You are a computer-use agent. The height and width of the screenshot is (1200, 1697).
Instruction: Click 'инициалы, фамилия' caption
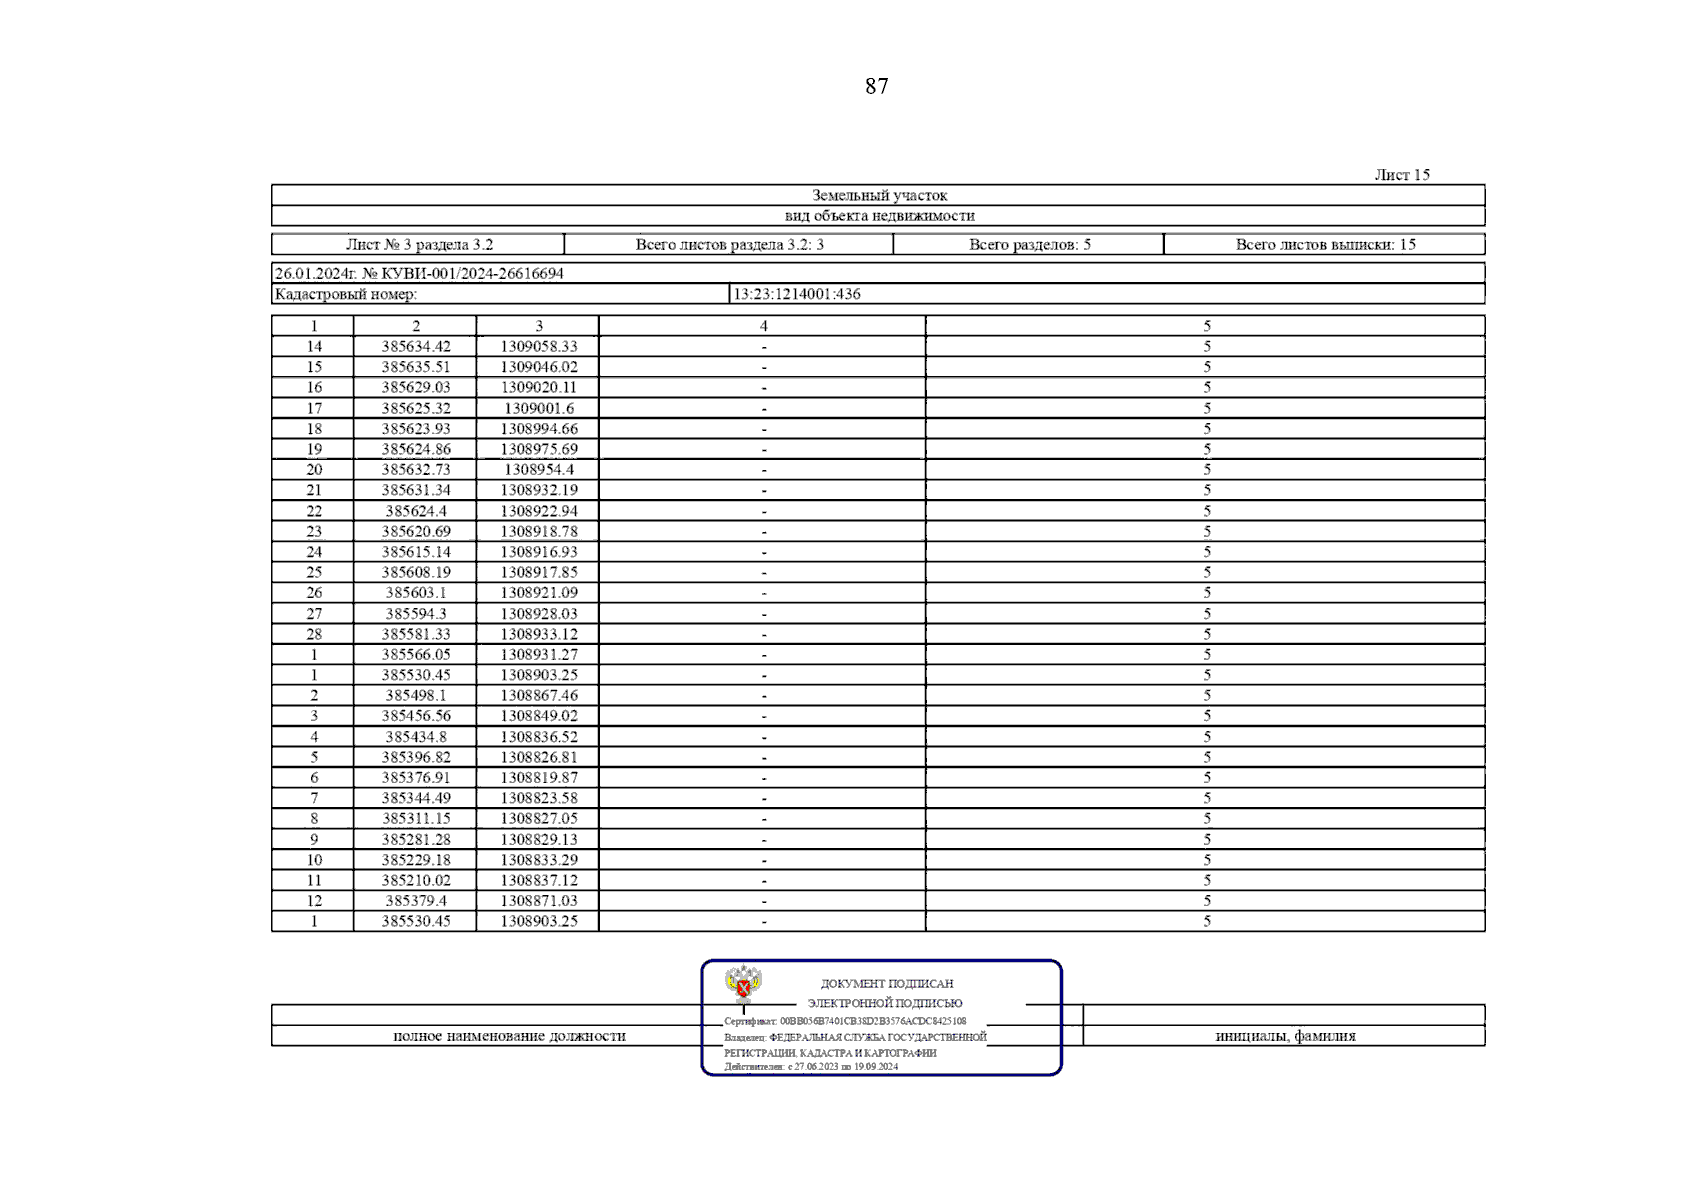click(1285, 1036)
